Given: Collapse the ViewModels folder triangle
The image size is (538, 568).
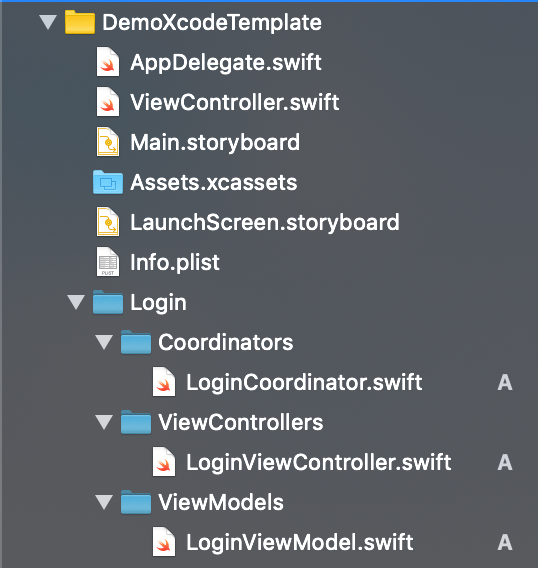Looking at the screenshot, I should point(104,502).
